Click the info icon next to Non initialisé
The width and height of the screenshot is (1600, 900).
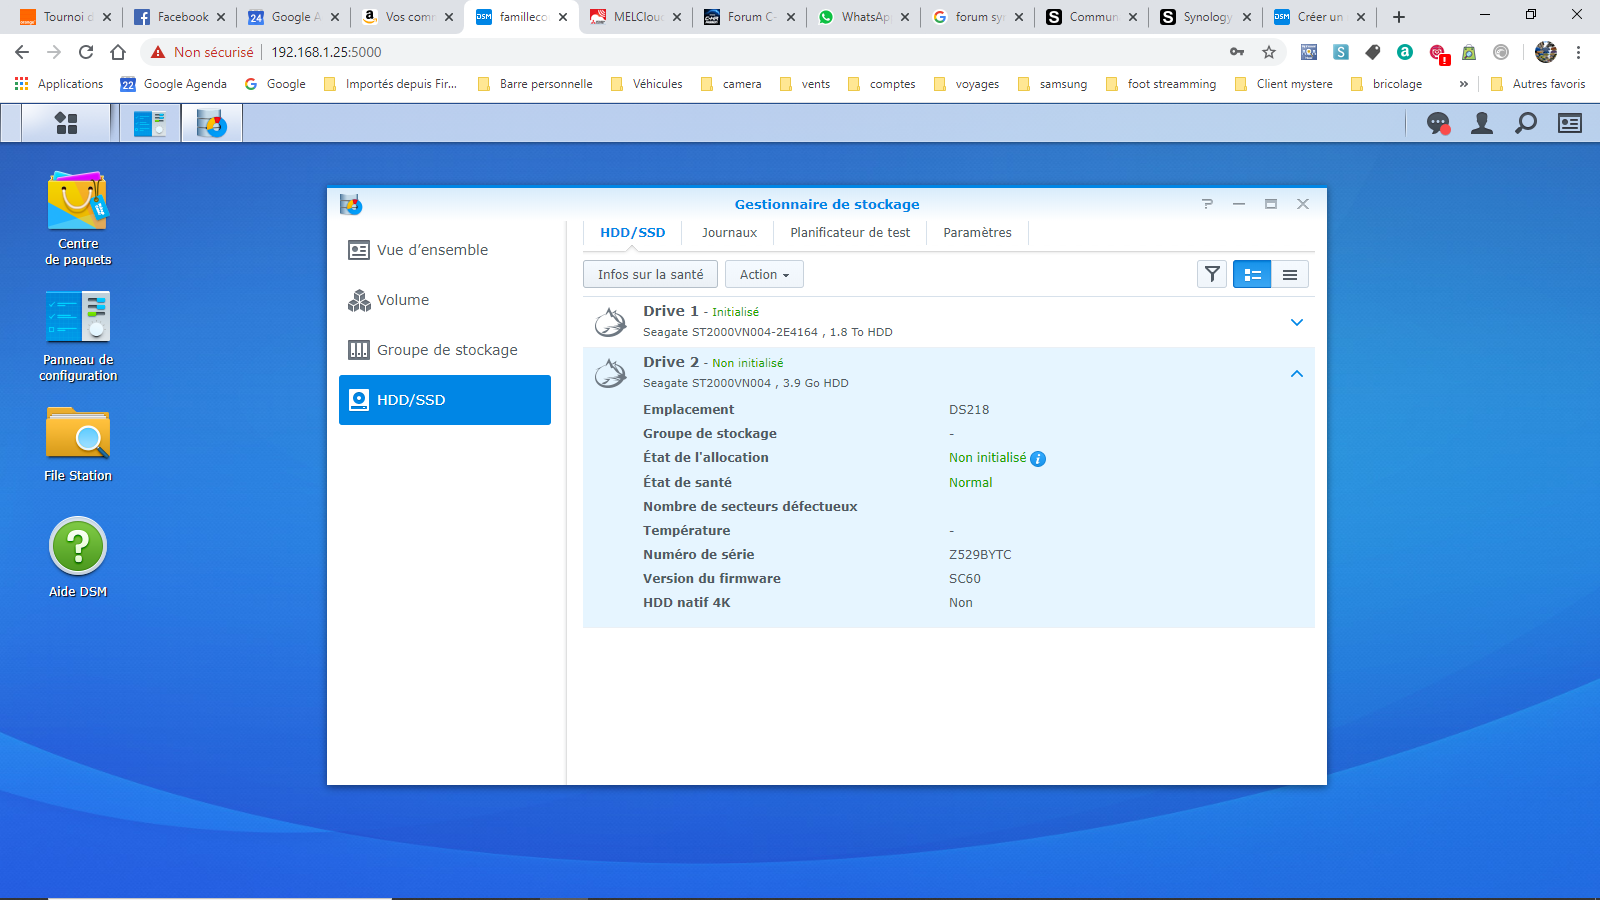tap(1038, 459)
